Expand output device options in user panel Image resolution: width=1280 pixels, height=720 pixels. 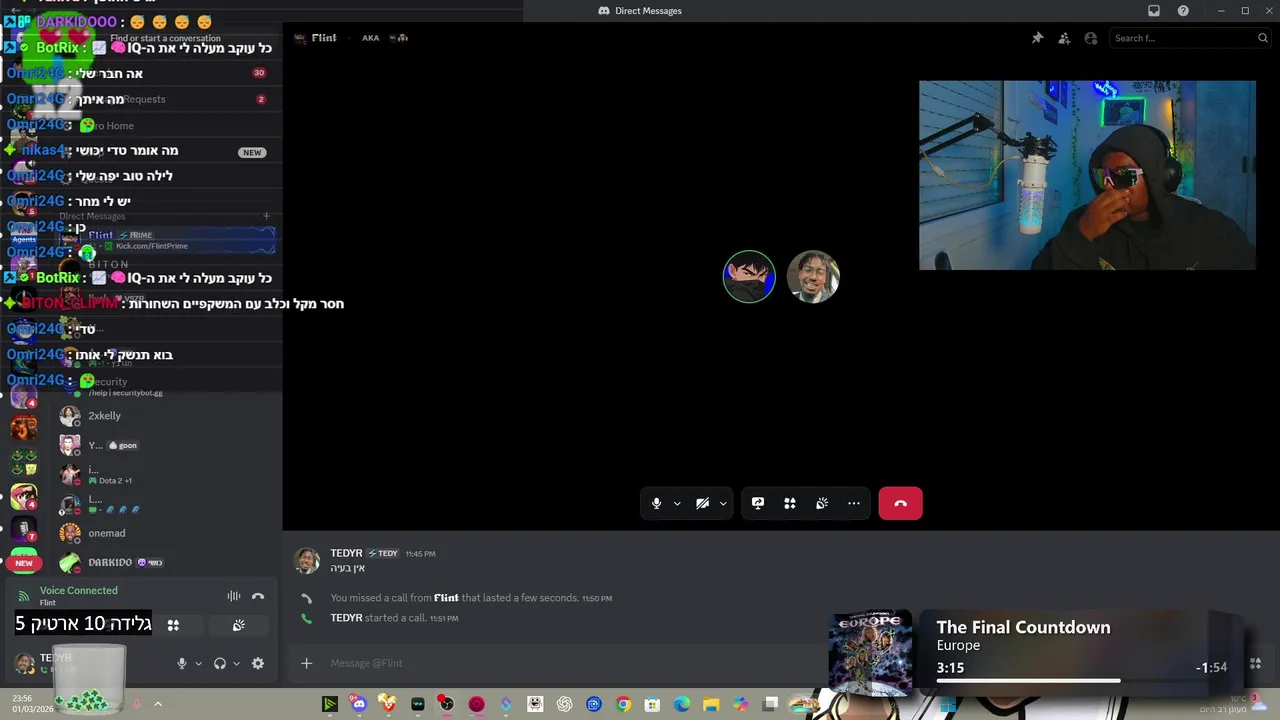tap(236, 663)
